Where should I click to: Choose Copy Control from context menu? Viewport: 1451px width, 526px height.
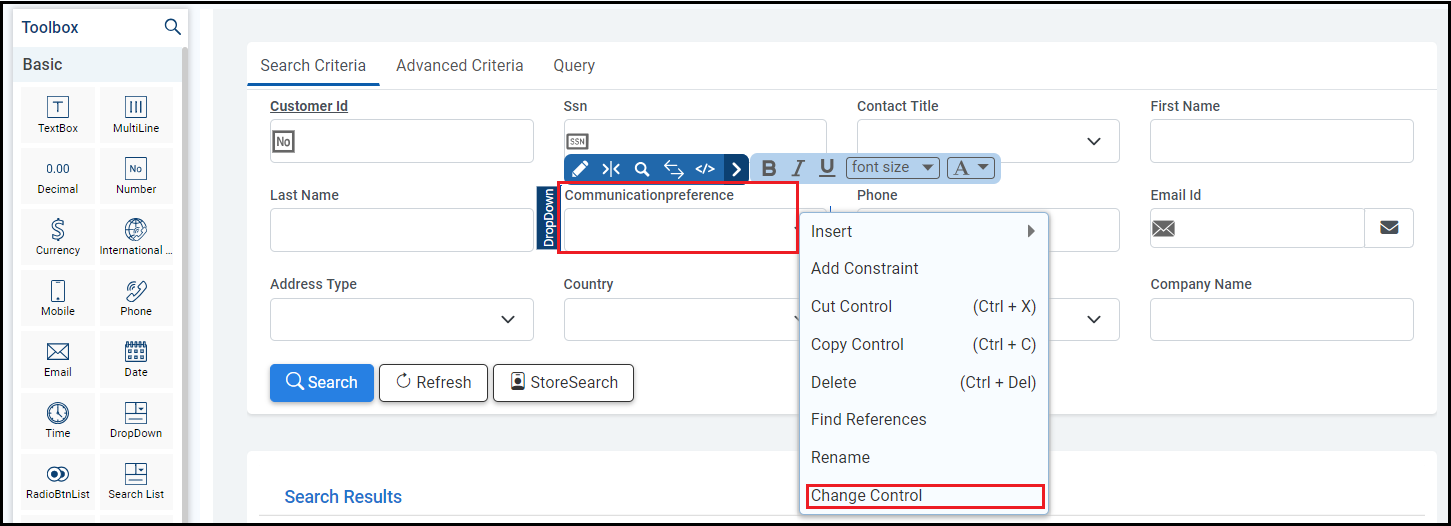tap(924, 344)
